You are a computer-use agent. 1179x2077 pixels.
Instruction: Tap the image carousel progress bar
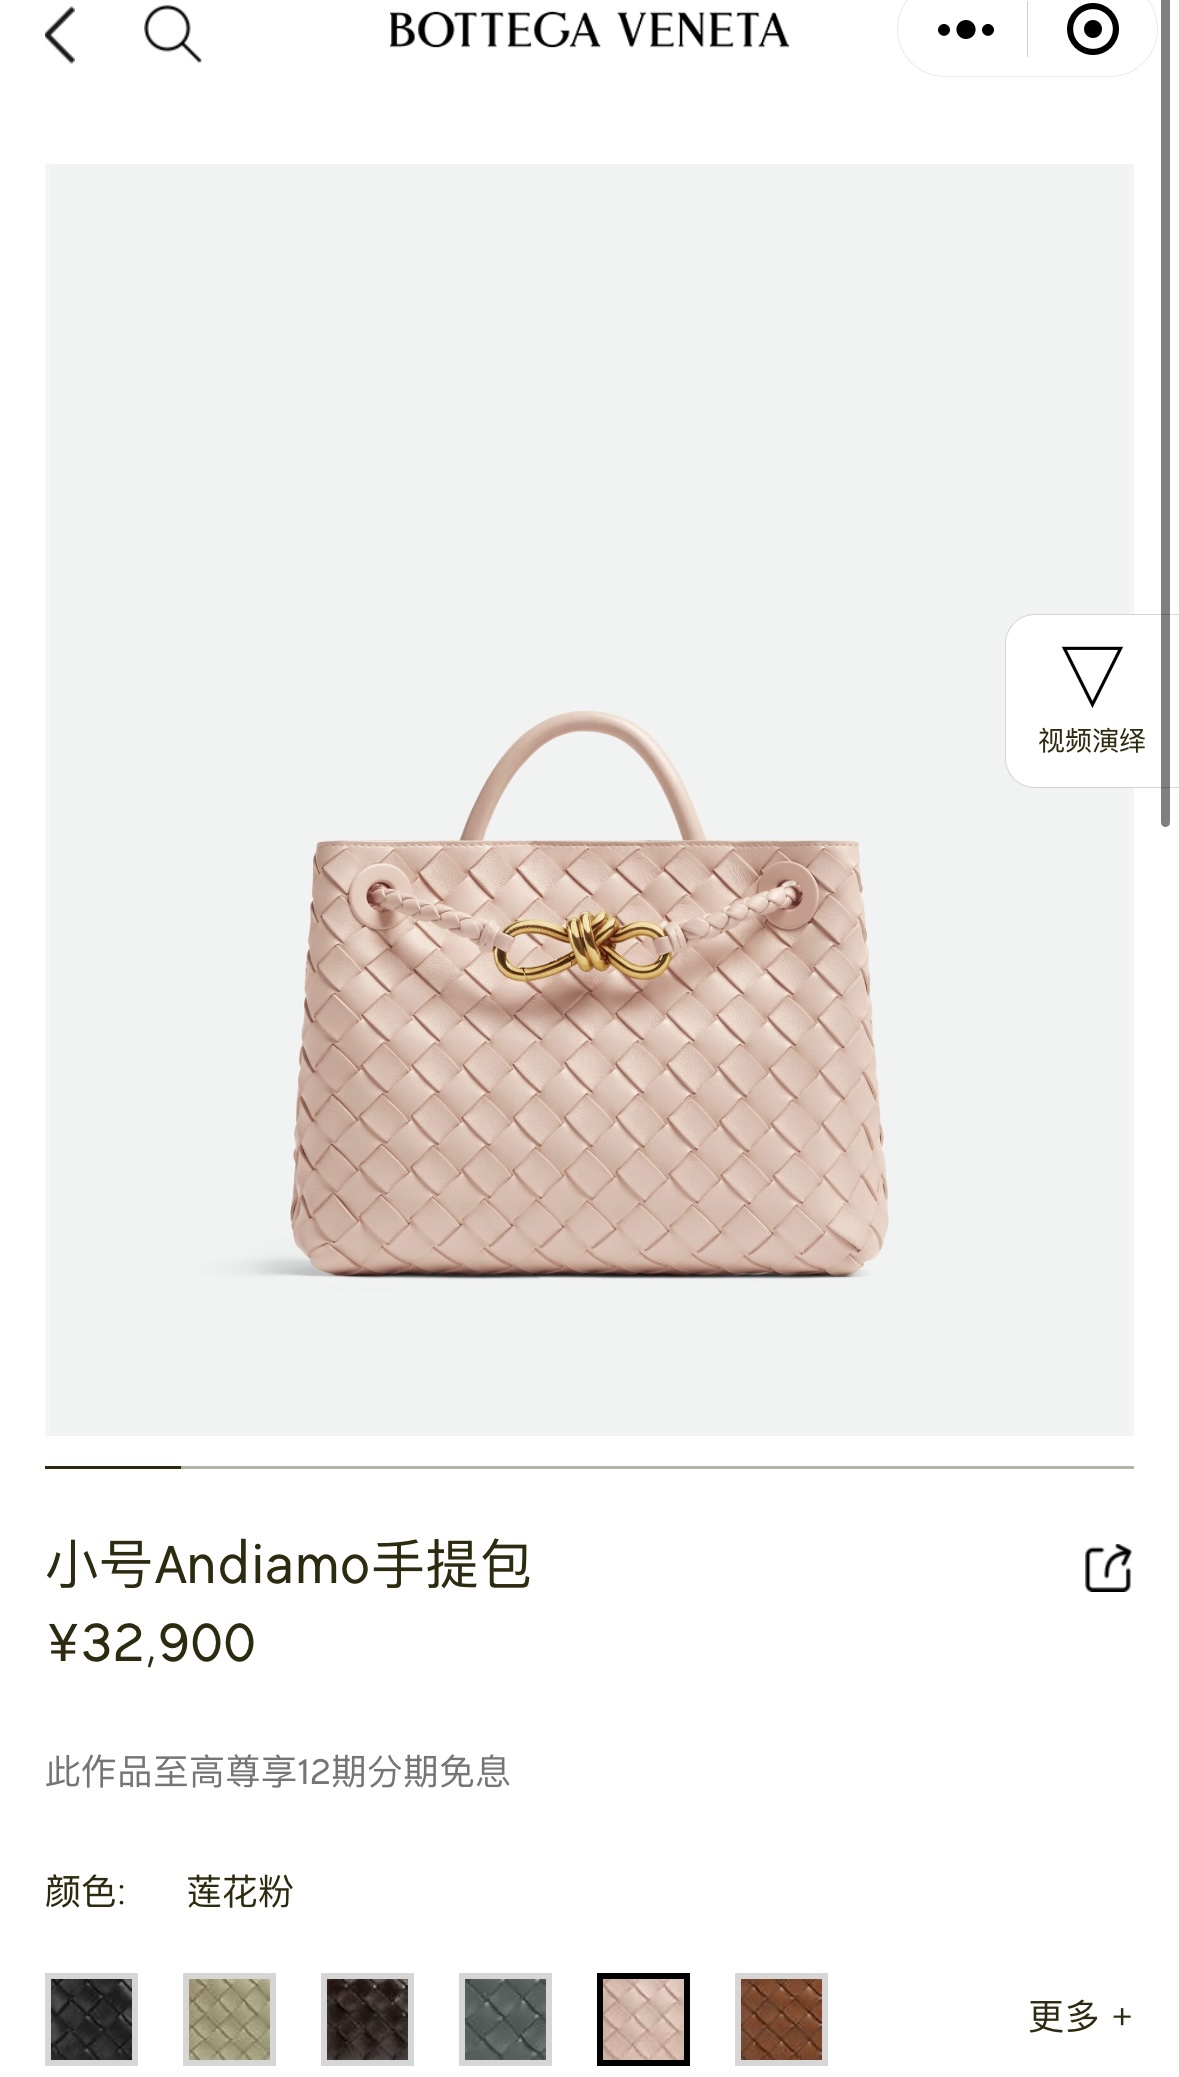(x=589, y=1467)
